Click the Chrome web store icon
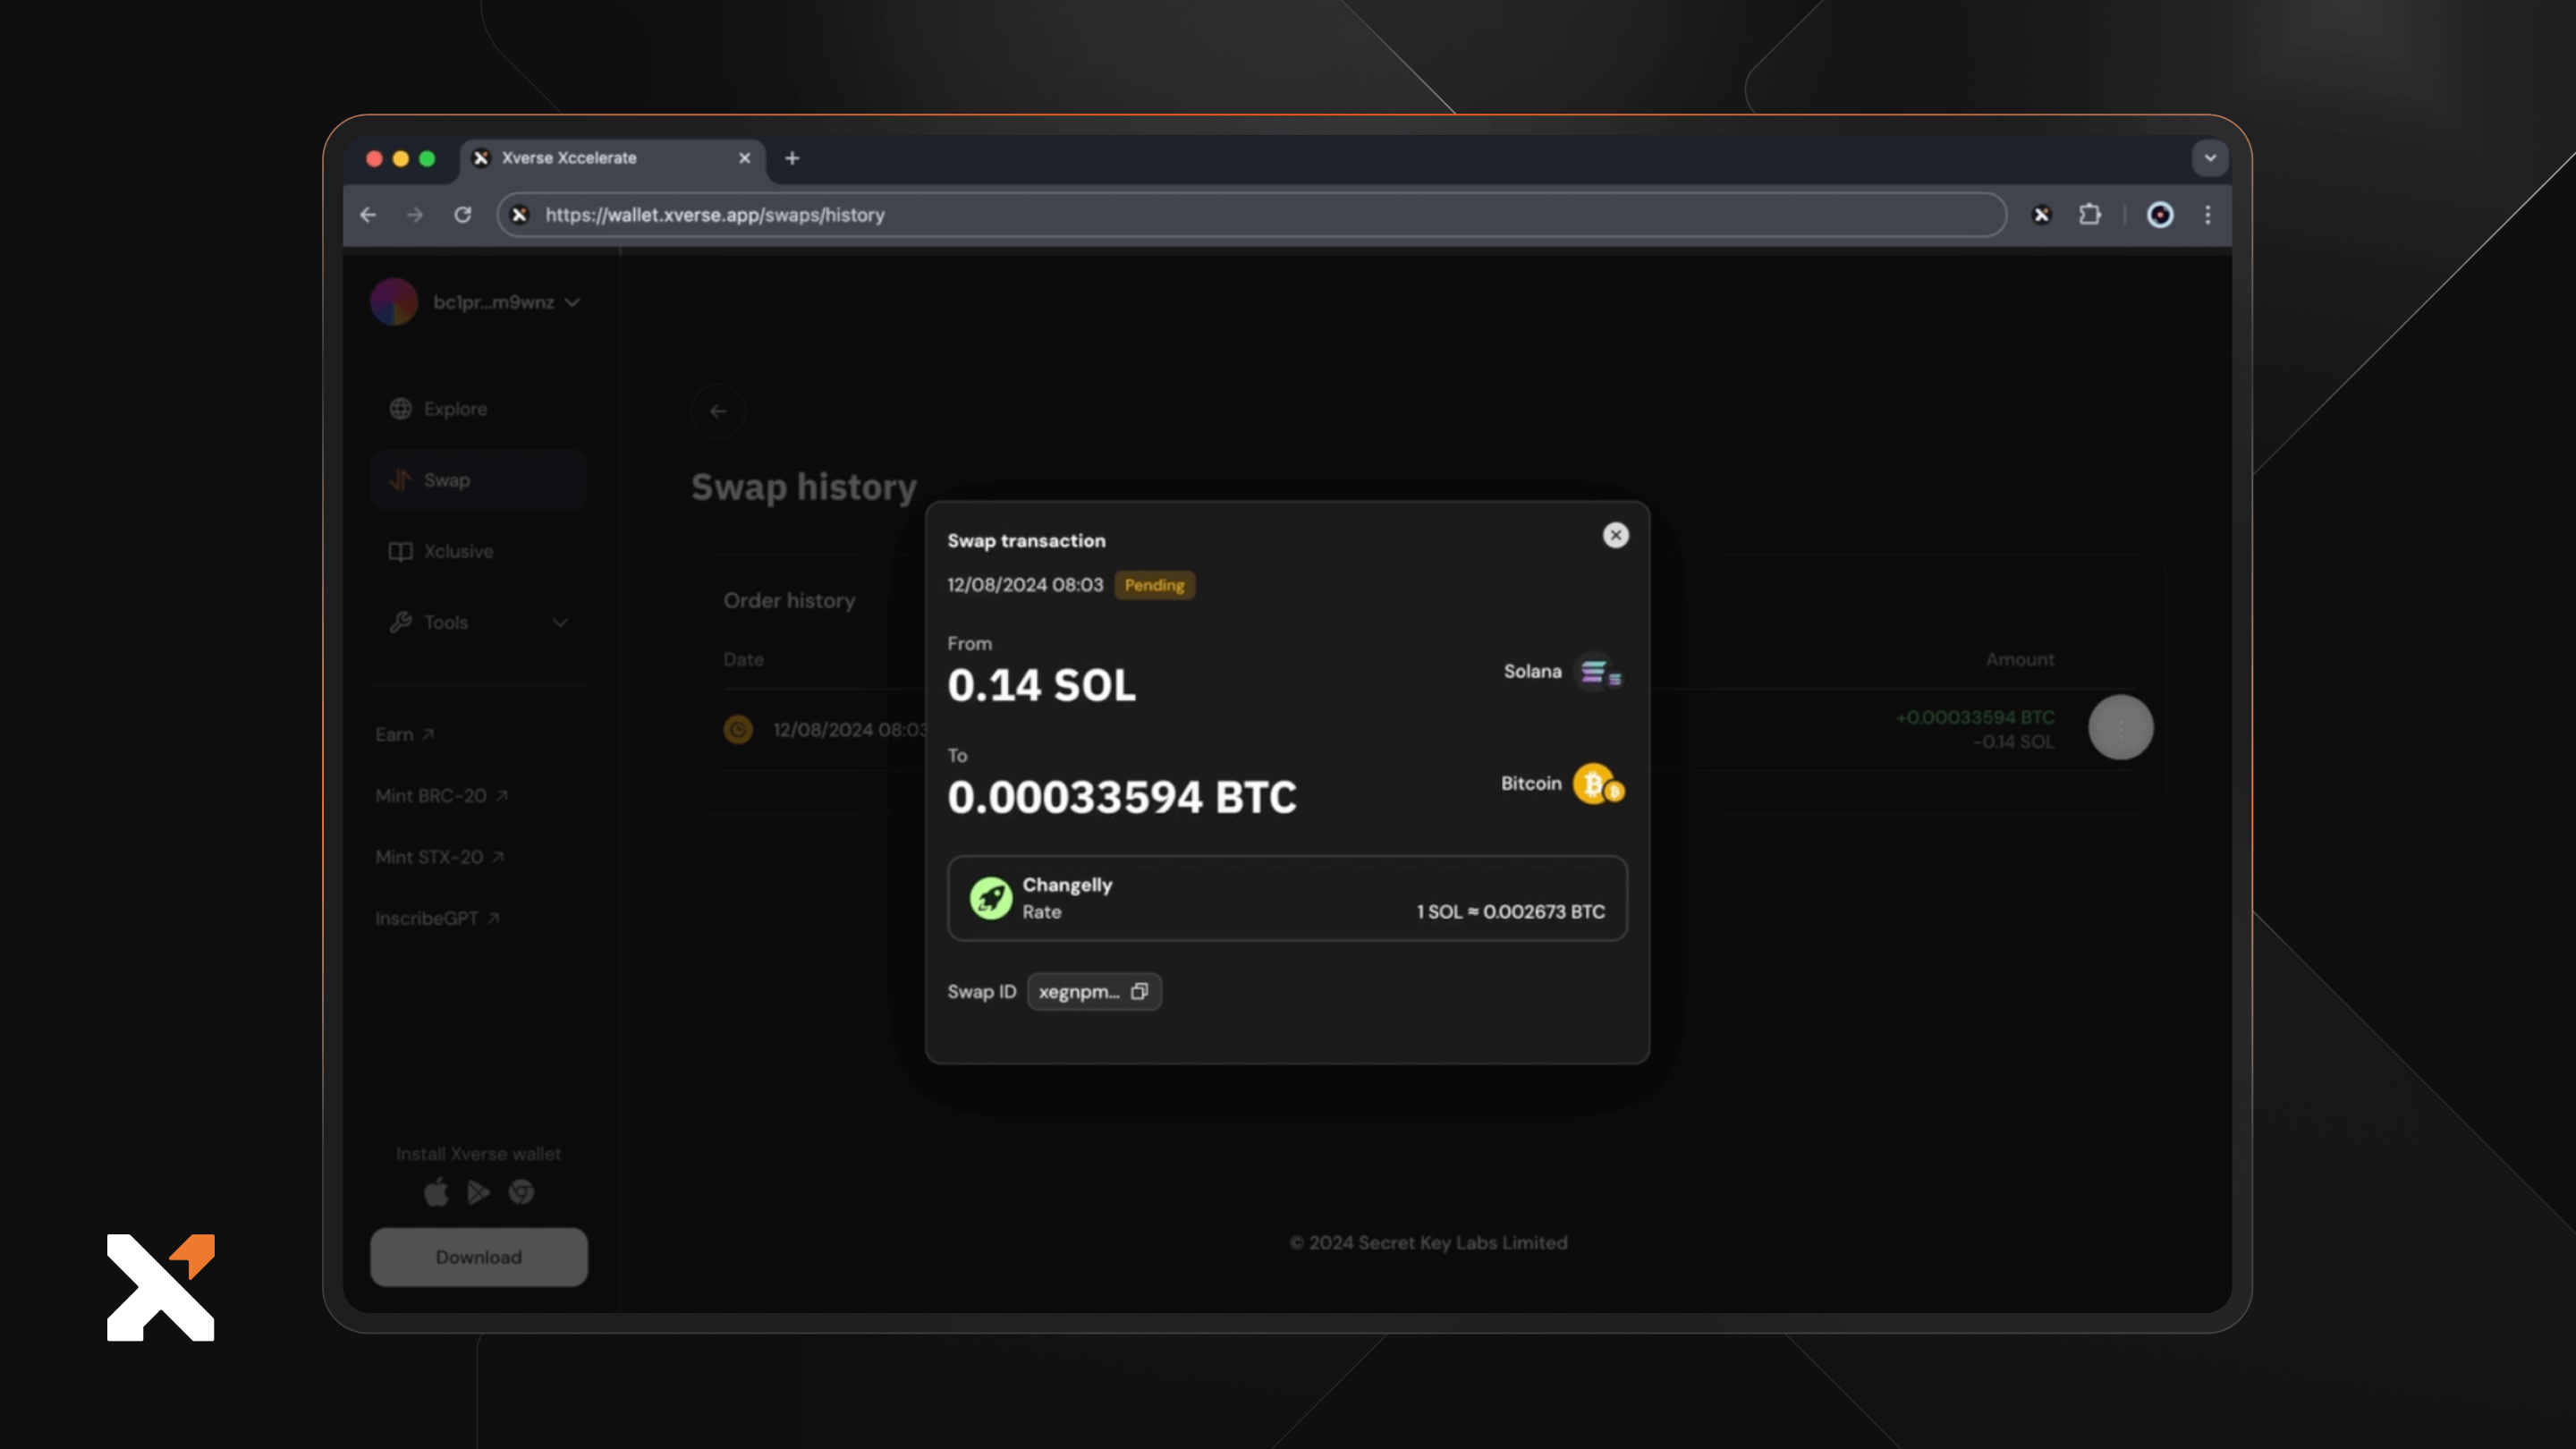 (521, 1192)
